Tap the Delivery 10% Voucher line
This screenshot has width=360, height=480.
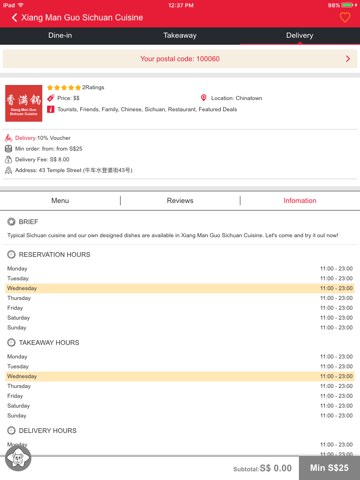[43, 138]
